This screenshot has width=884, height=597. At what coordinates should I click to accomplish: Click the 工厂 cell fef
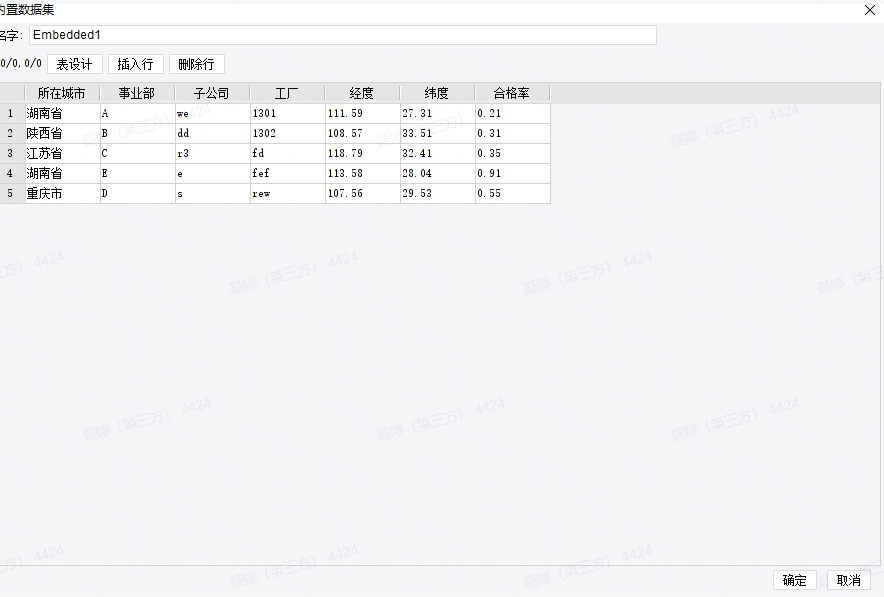(x=288, y=174)
